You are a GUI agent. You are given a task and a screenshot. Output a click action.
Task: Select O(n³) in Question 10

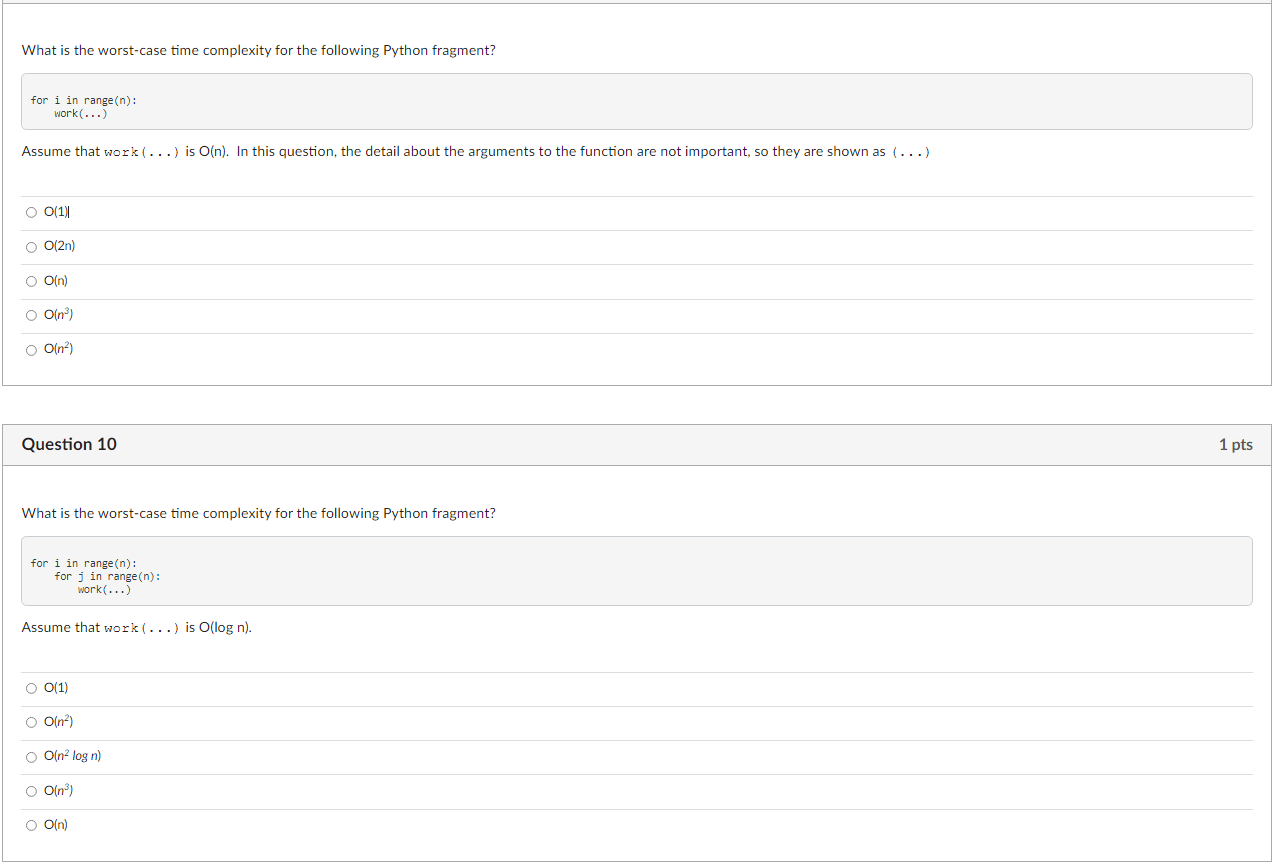tap(31, 790)
